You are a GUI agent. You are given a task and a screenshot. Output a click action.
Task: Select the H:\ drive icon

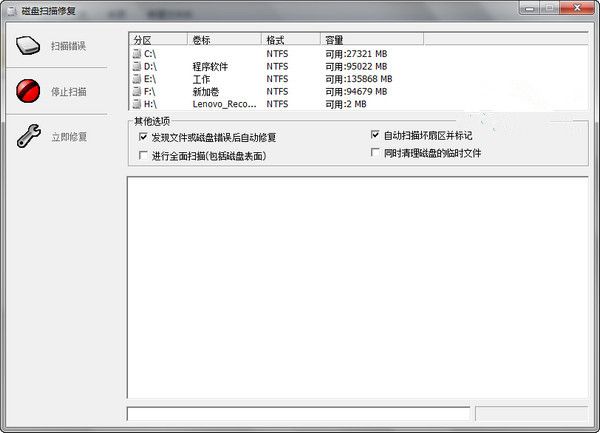coord(137,104)
